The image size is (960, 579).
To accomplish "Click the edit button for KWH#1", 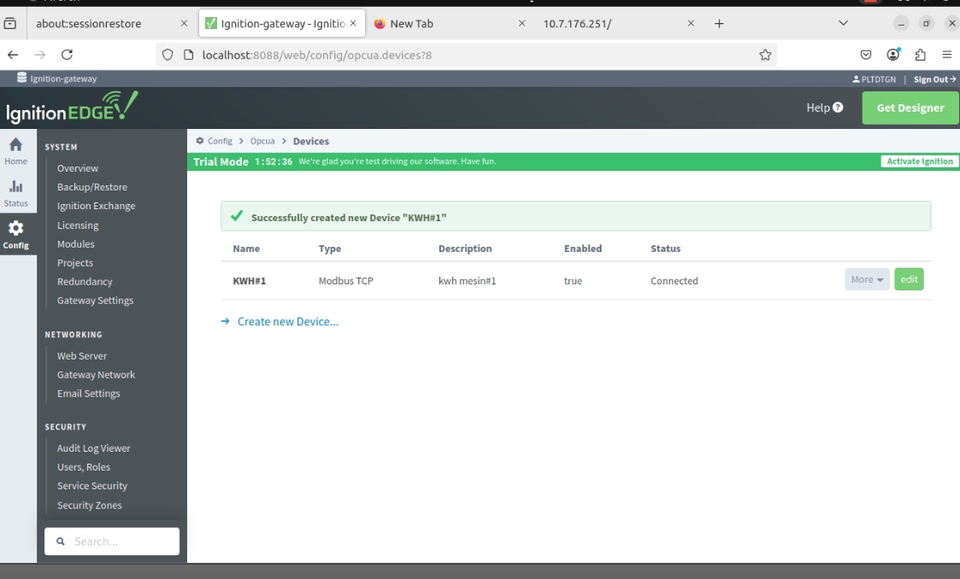I will click(909, 280).
